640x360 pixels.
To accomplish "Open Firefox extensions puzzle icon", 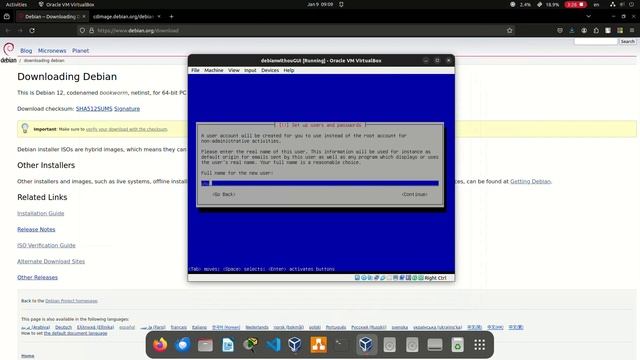I will click(596, 30).
